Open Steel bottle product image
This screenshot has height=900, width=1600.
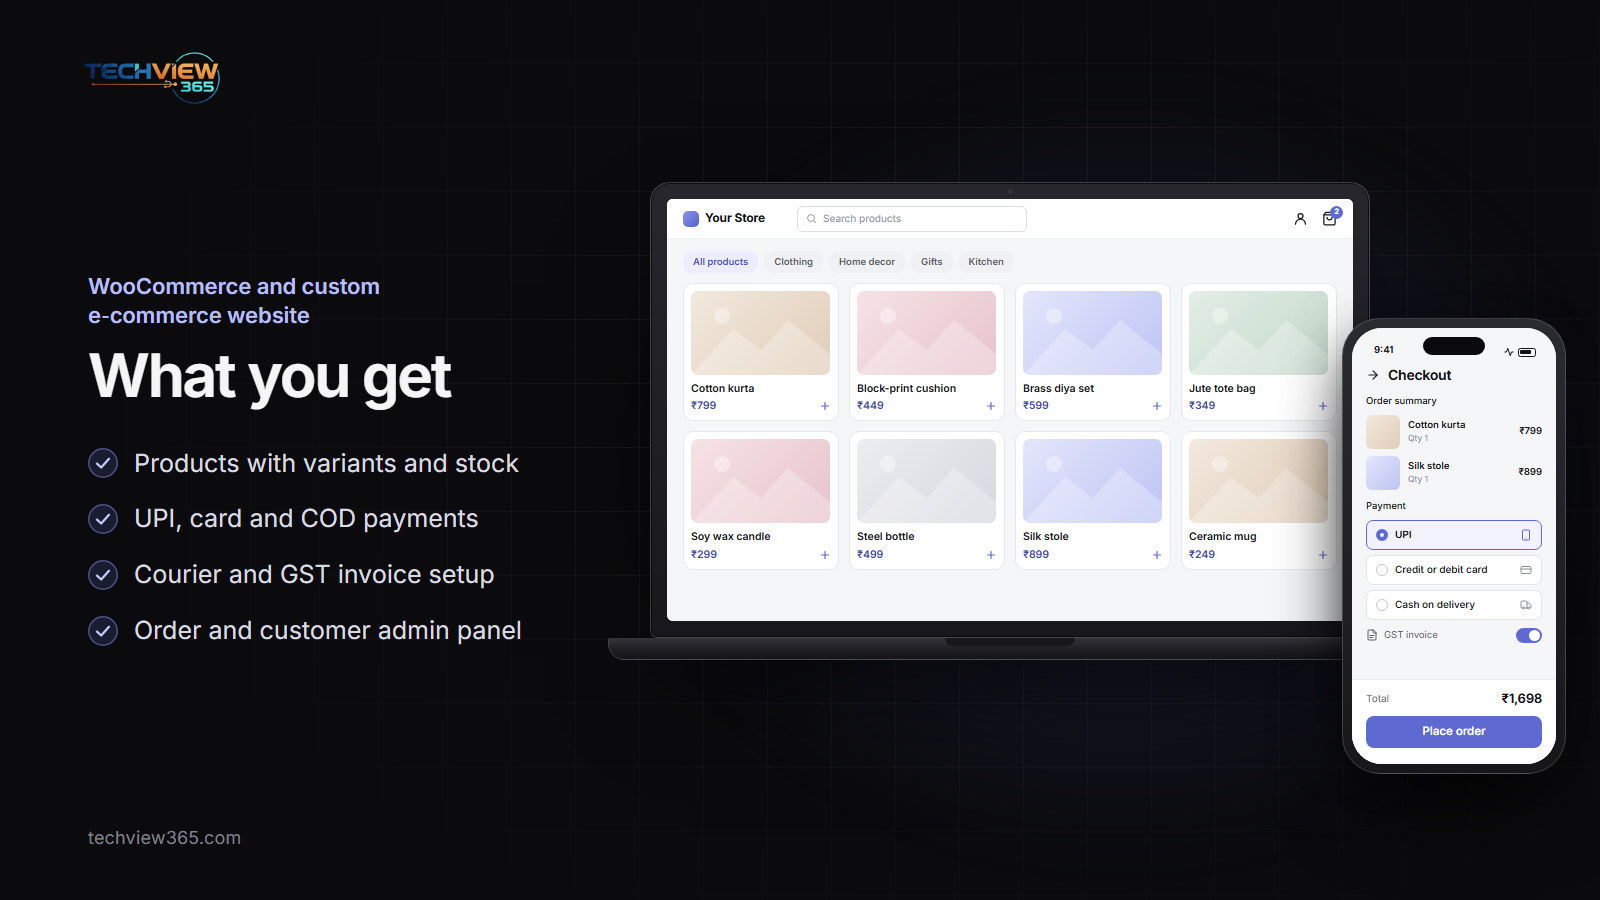coord(926,481)
